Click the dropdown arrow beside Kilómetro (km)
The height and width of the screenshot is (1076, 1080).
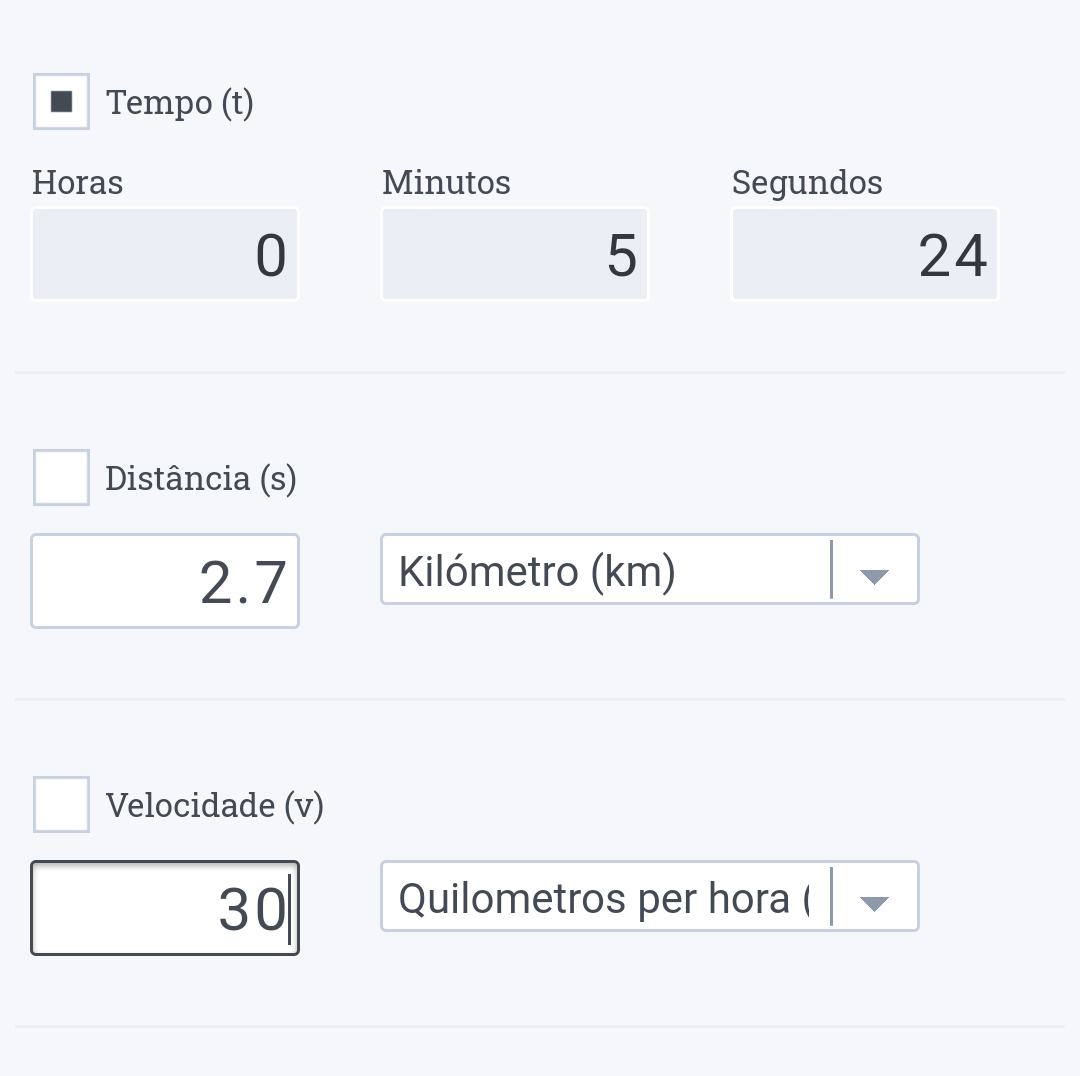874,576
